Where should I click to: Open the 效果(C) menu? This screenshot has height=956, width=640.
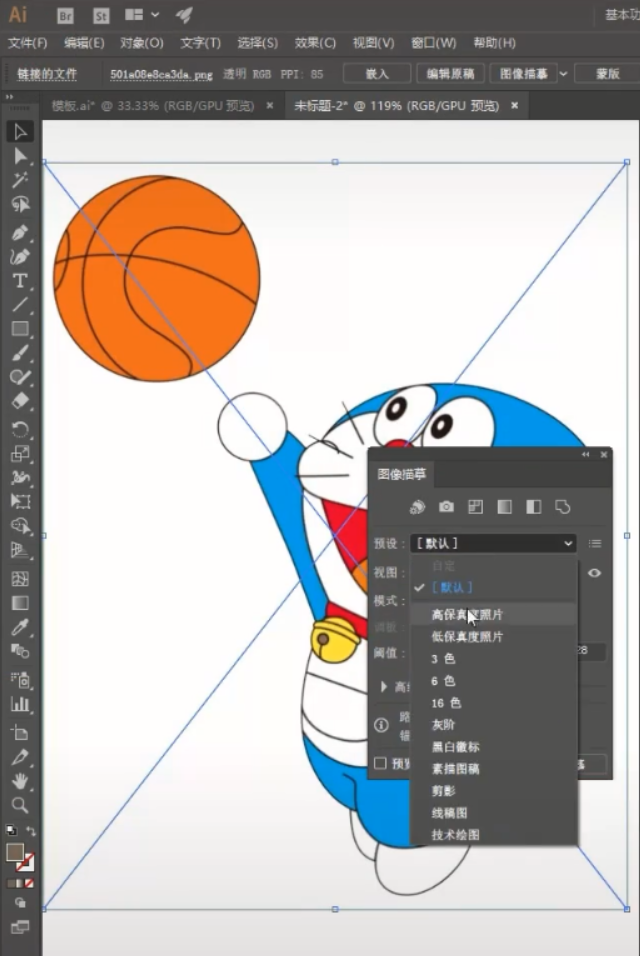[315, 43]
